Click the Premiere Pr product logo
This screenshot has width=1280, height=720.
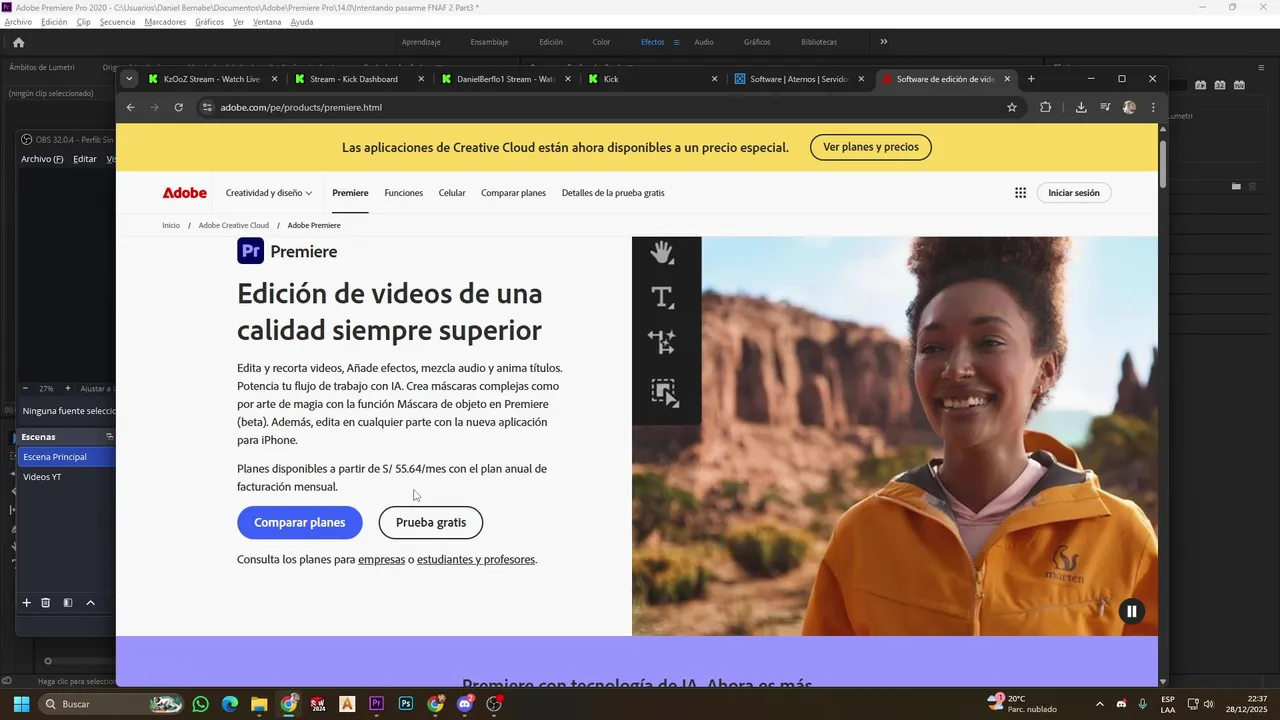point(250,251)
